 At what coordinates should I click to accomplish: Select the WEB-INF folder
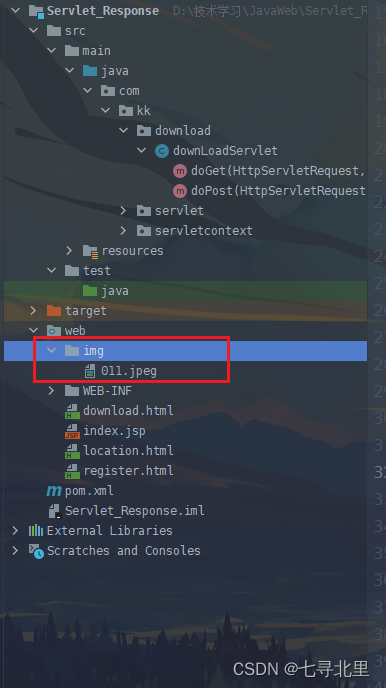107,391
